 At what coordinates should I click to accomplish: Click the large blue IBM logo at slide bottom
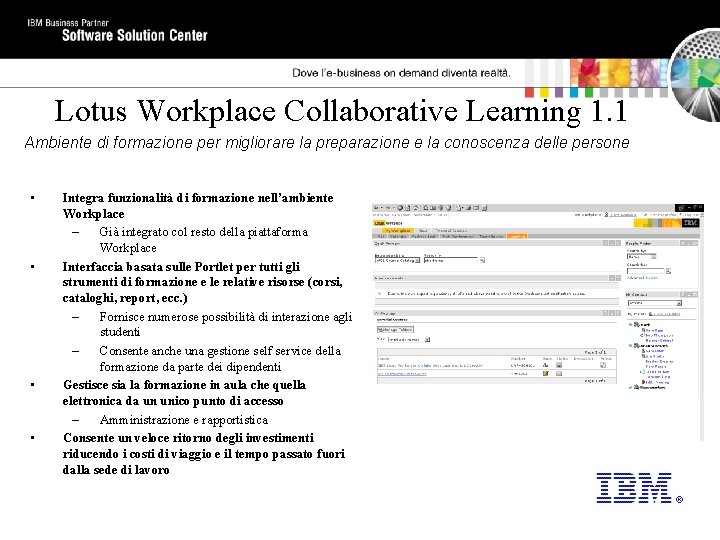click(639, 488)
